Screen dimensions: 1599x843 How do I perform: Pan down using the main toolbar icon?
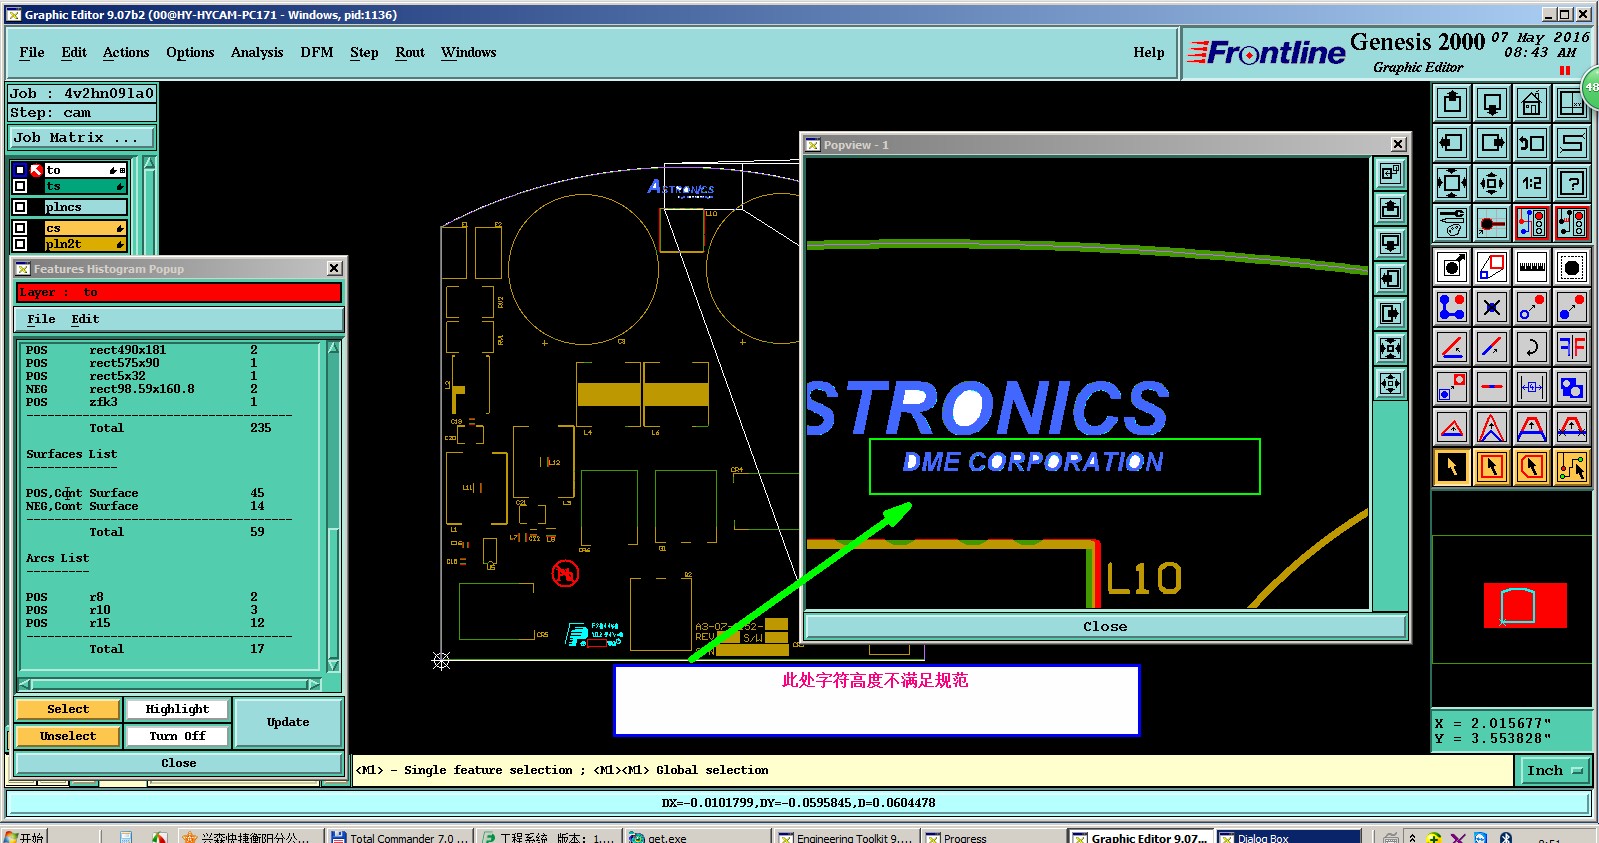(x=1492, y=102)
